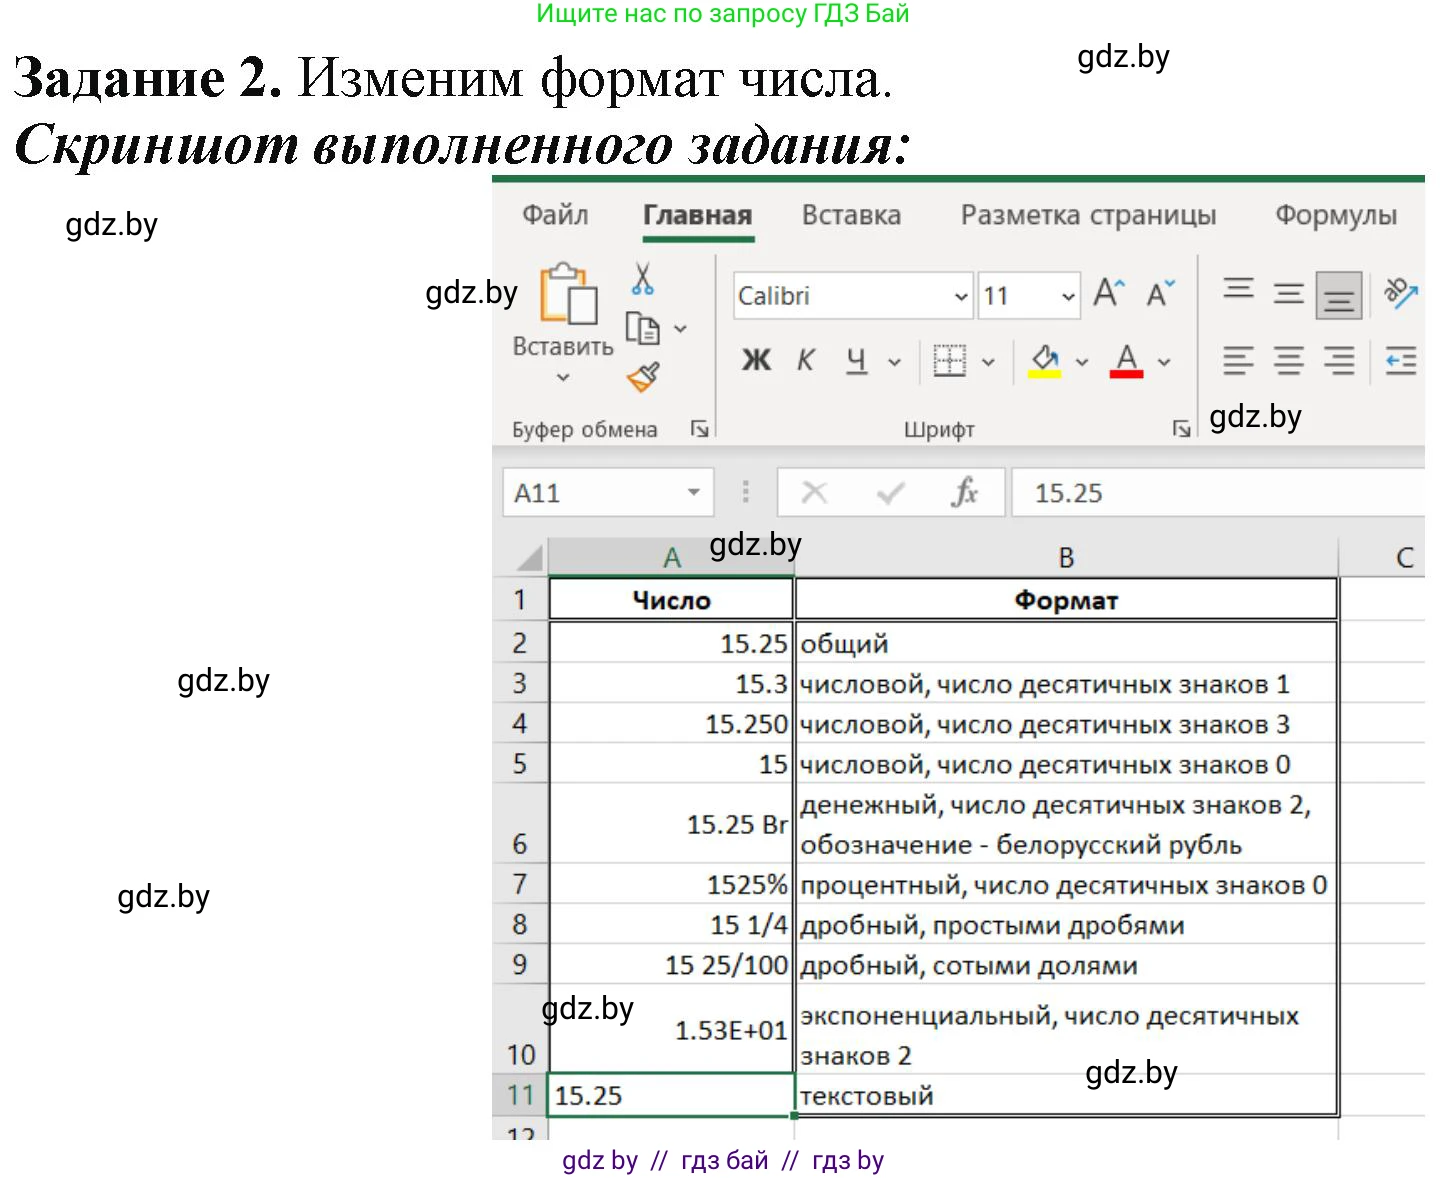Click the Increase Font Size icon
This screenshot has height=1178, width=1449.
point(1108,292)
